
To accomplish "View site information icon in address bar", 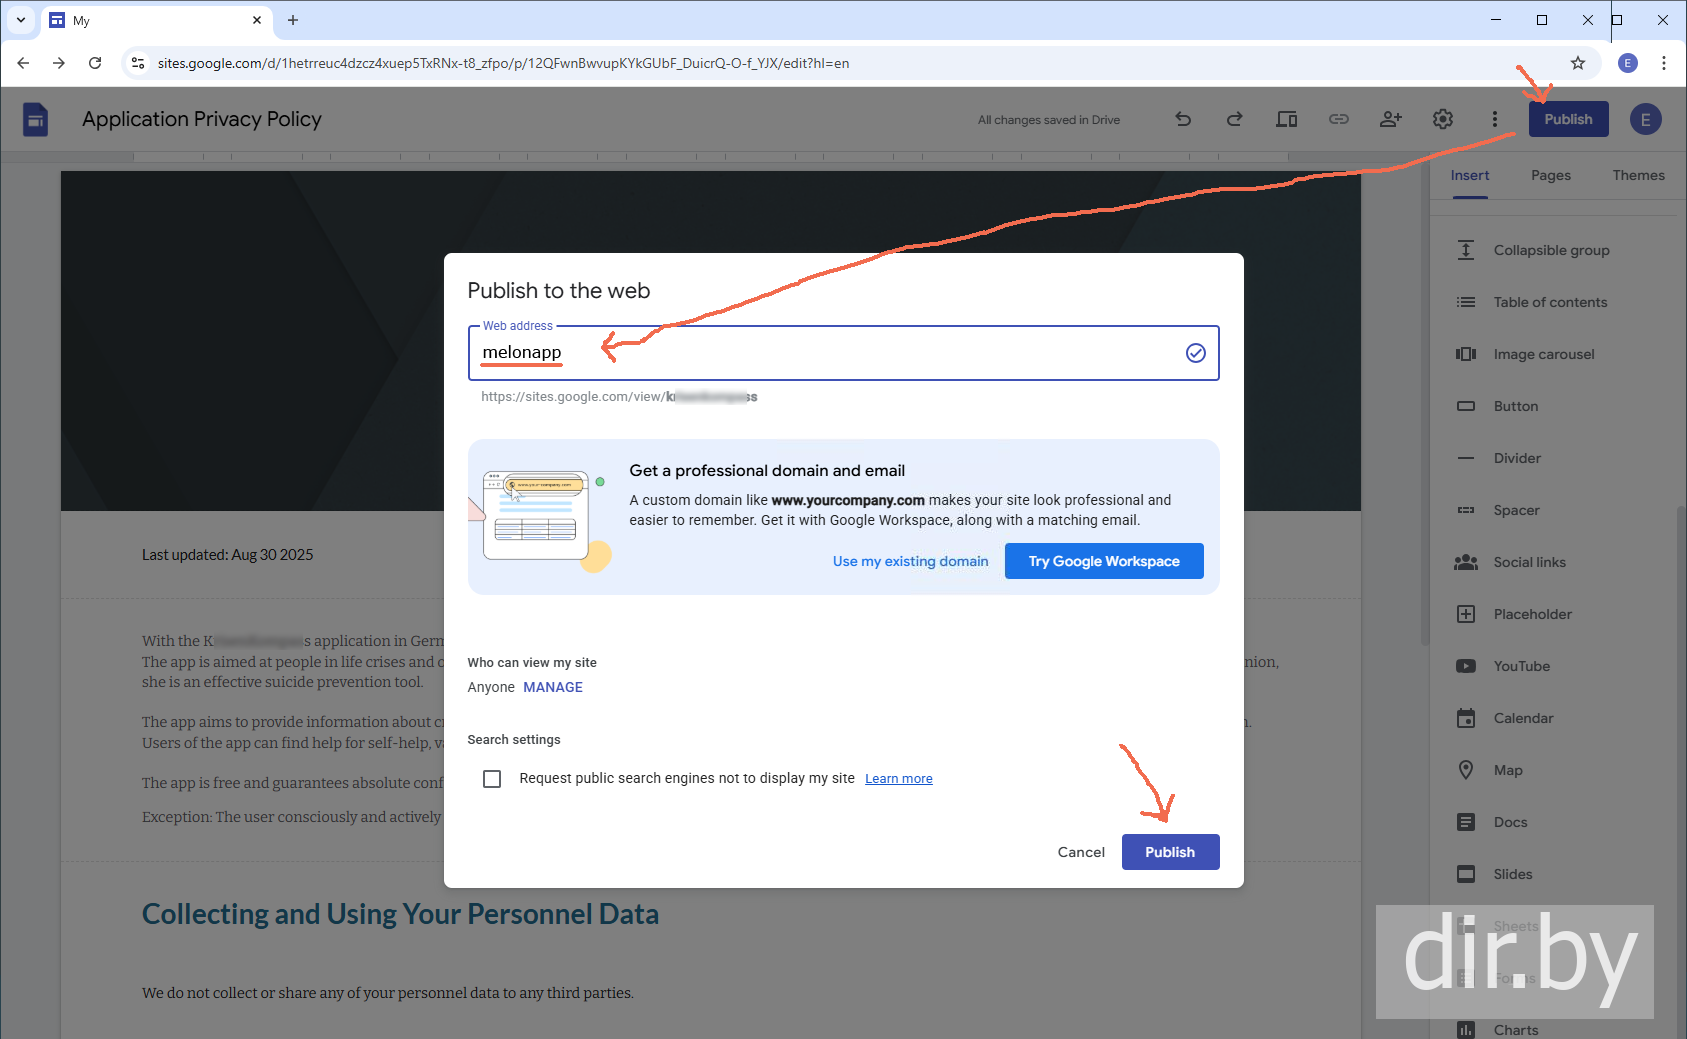I will (x=138, y=63).
